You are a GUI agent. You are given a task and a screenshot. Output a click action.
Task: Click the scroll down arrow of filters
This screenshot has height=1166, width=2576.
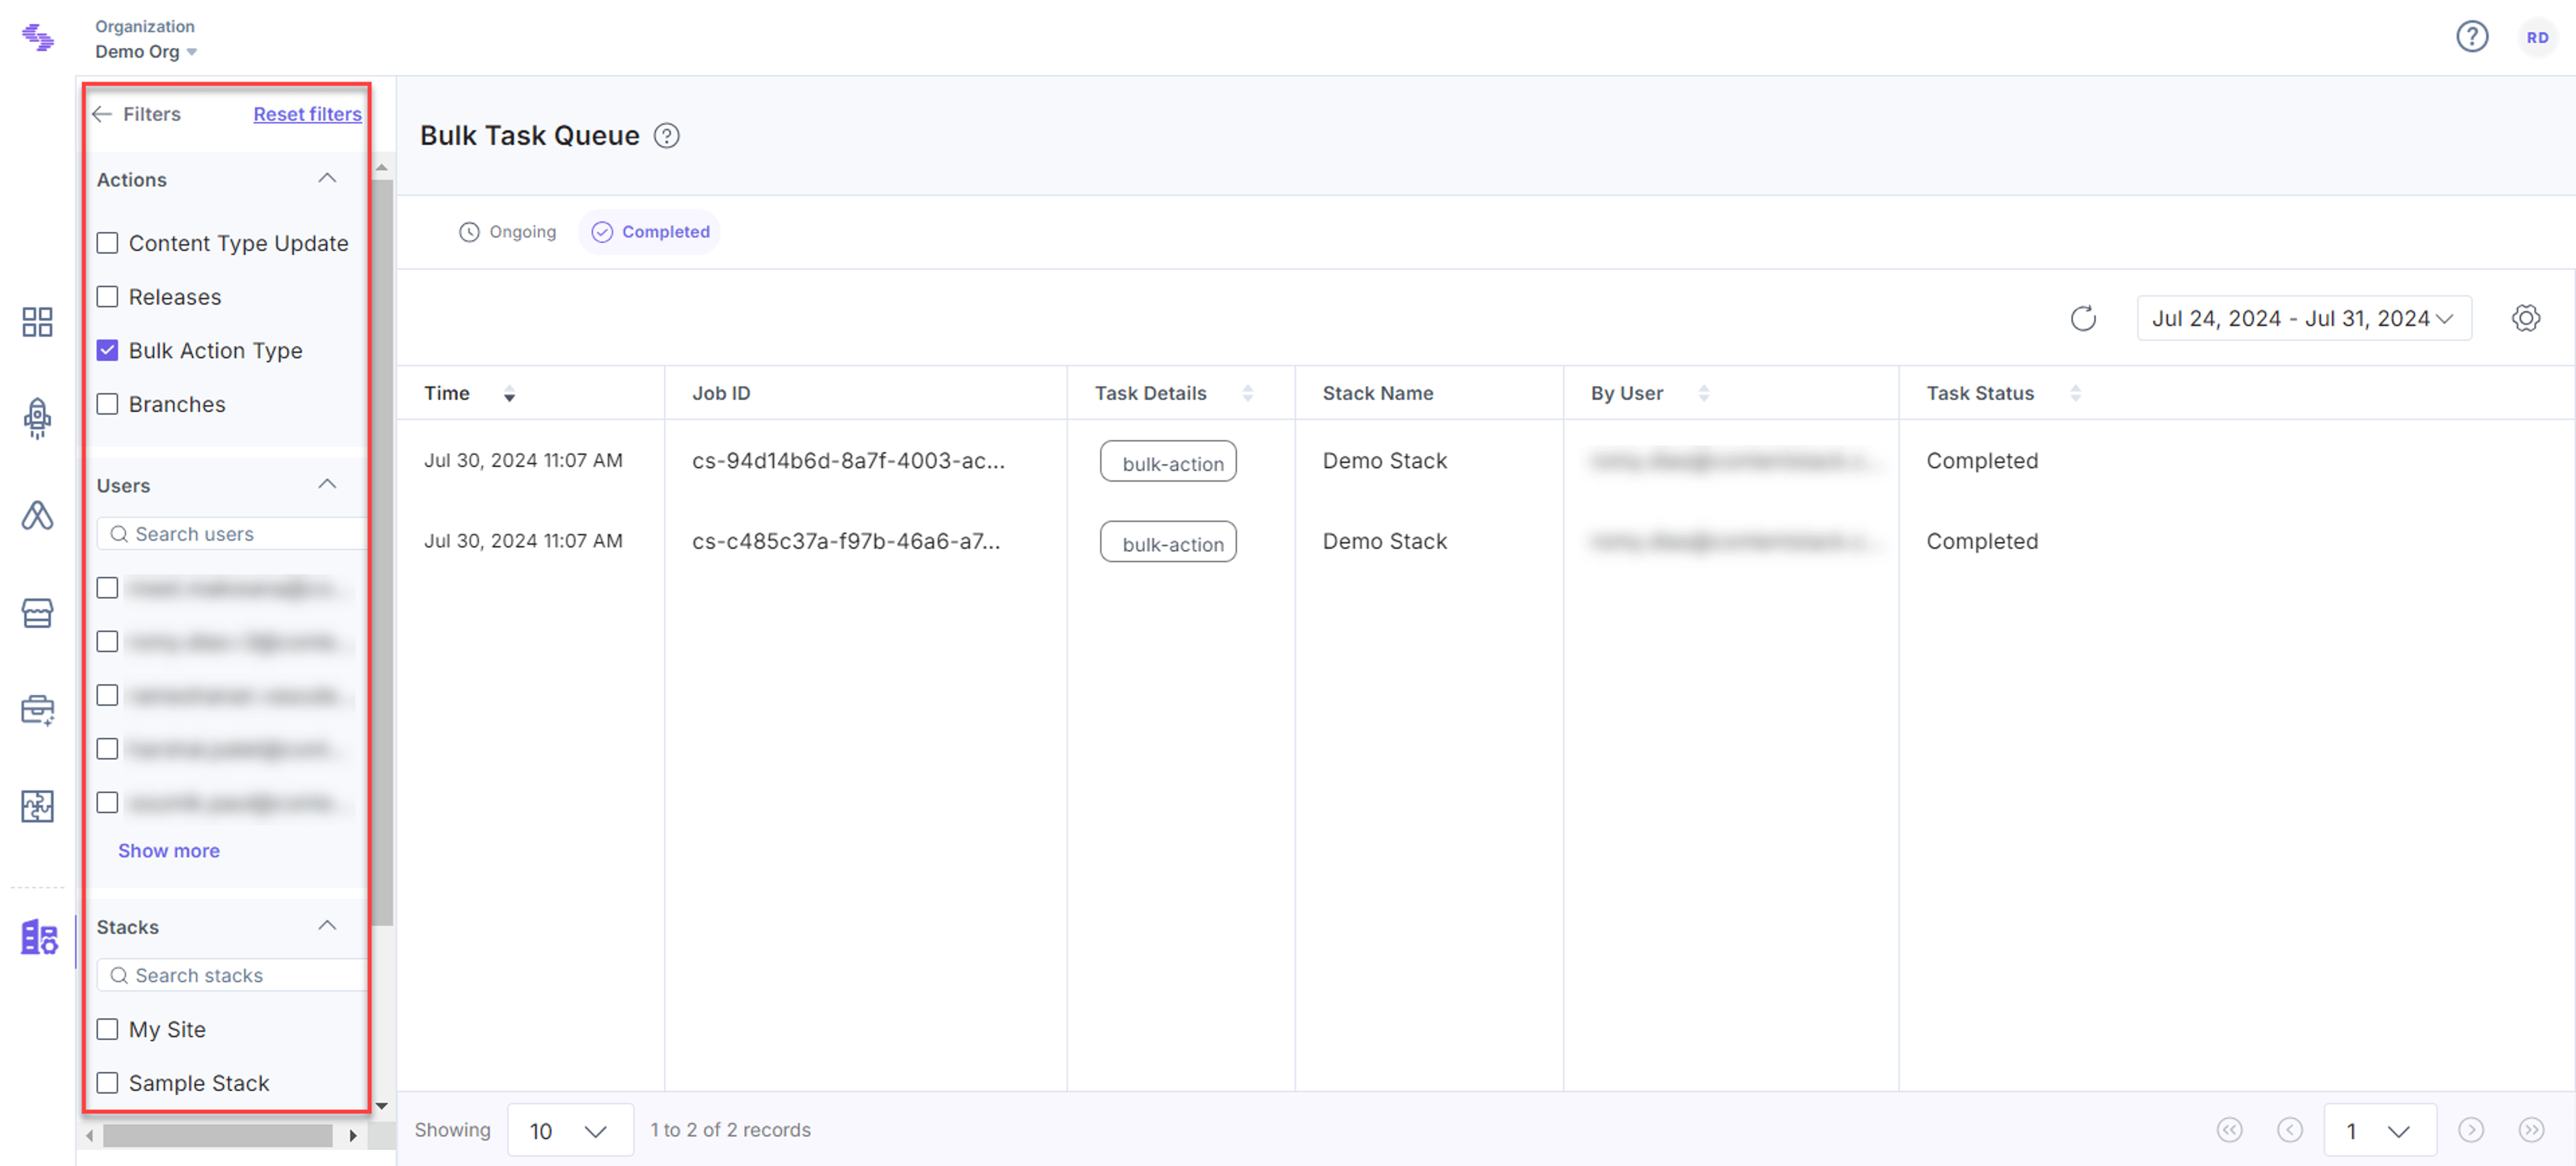pyautogui.click(x=382, y=1106)
